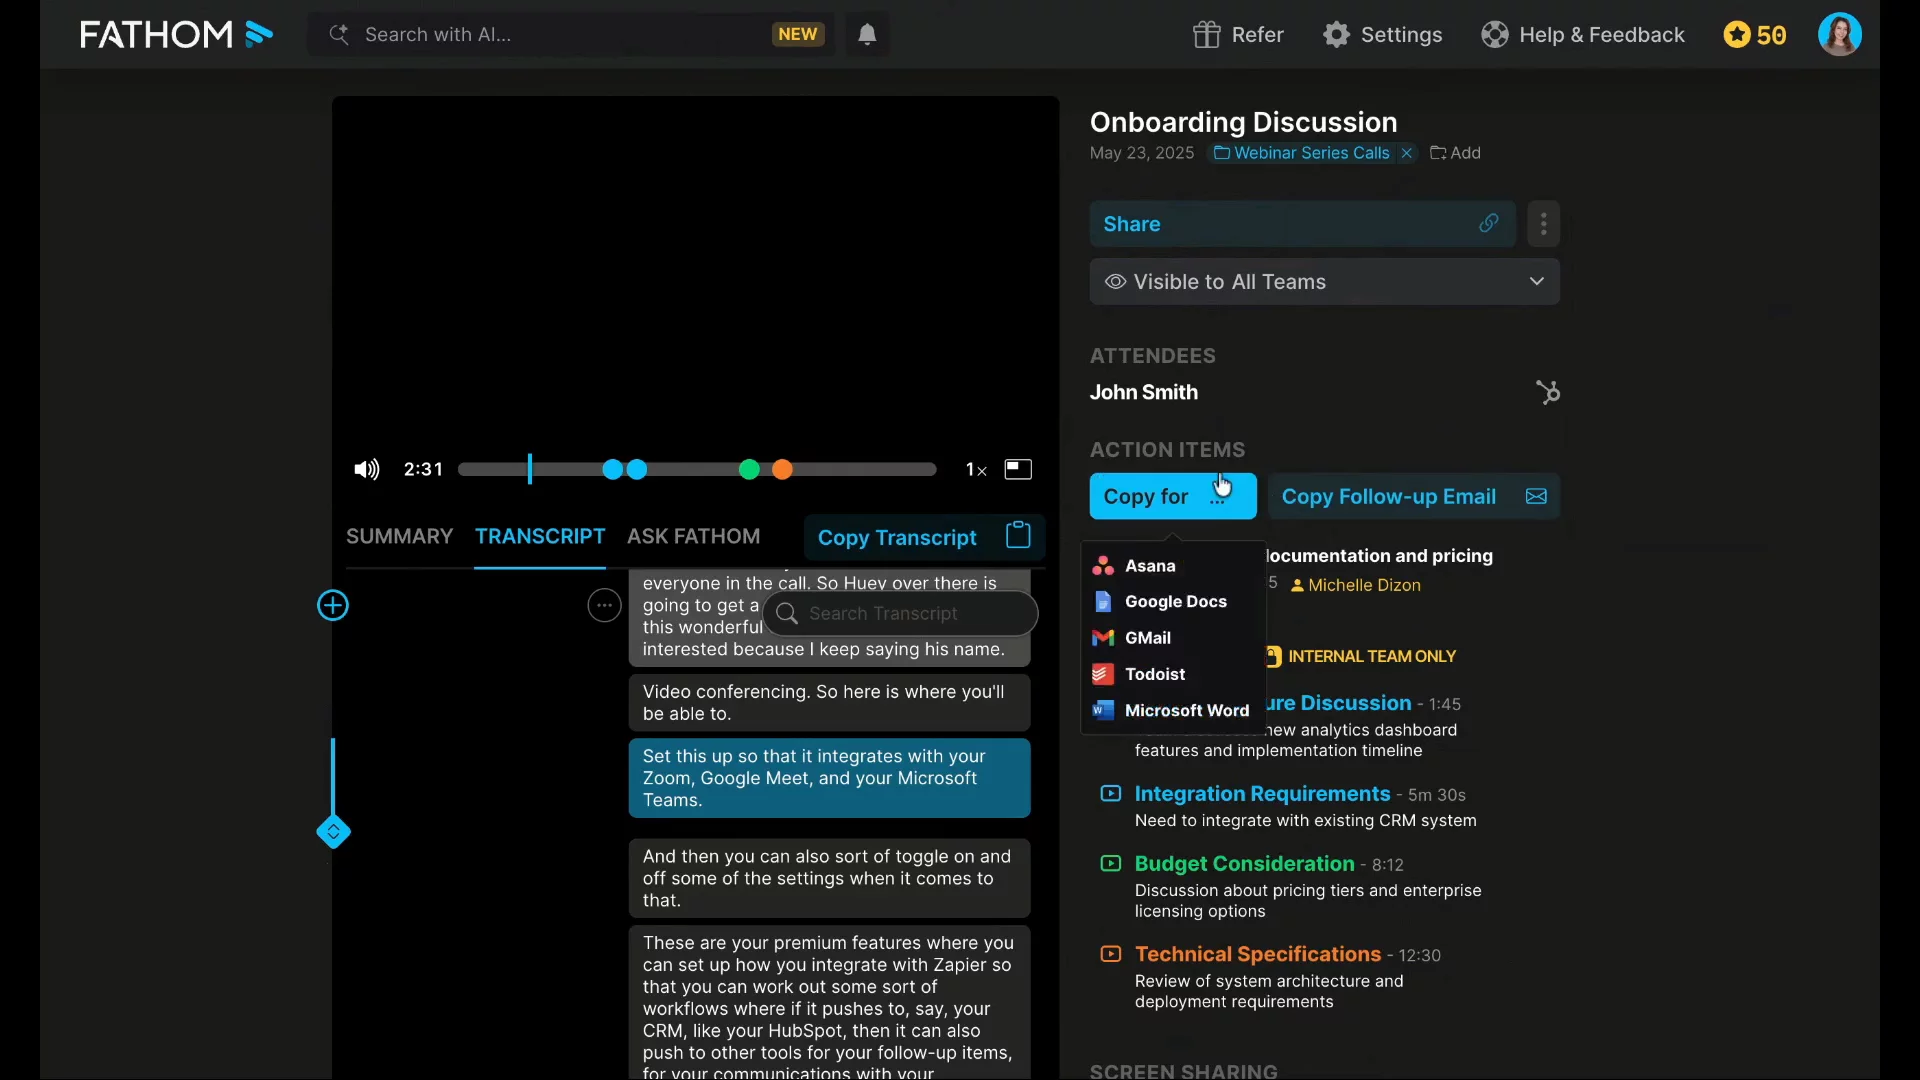Change the 1x playback speed
Image resolution: width=1920 pixels, height=1080 pixels.
(x=975, y=469)
